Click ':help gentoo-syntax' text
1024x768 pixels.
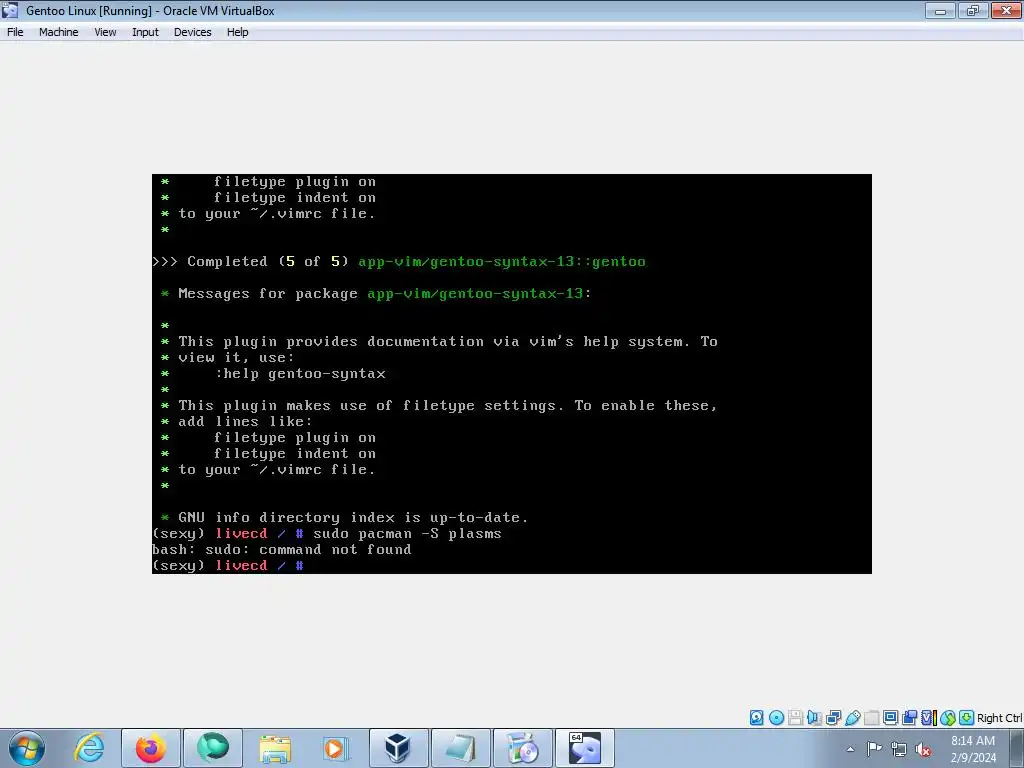[300, 374]
